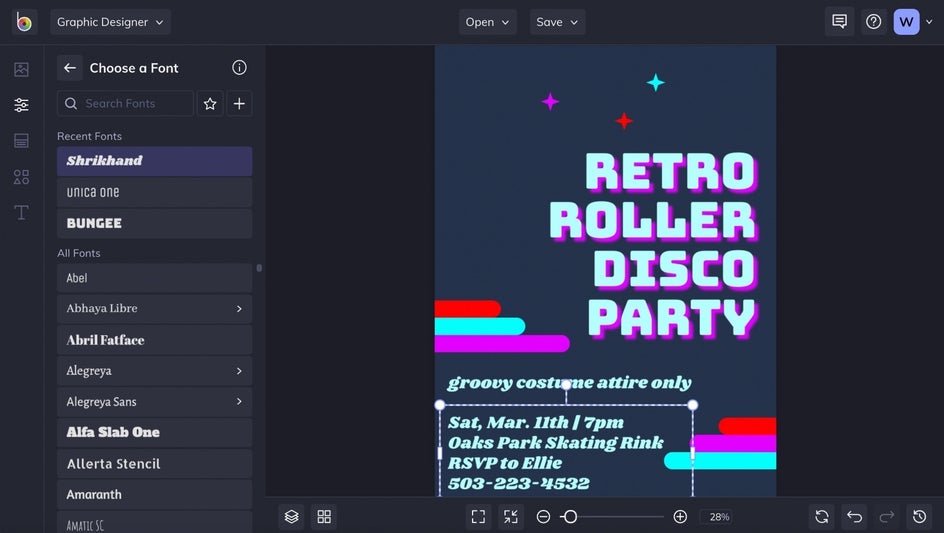Open the history clock icon
The image size is (944, 533).
(919, 516)
